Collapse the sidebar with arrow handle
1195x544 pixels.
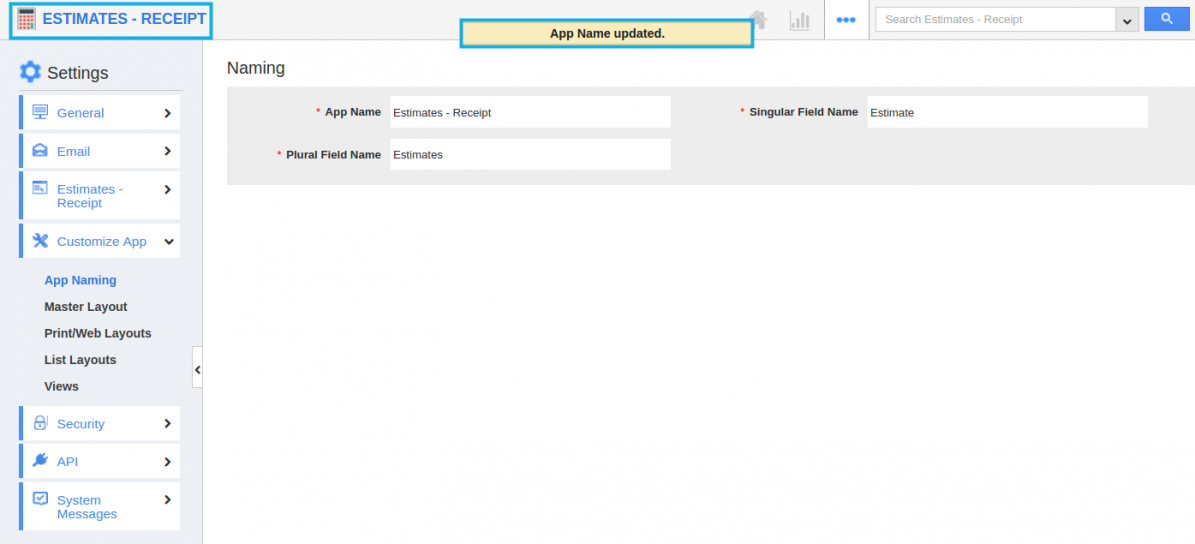point(197,367)
